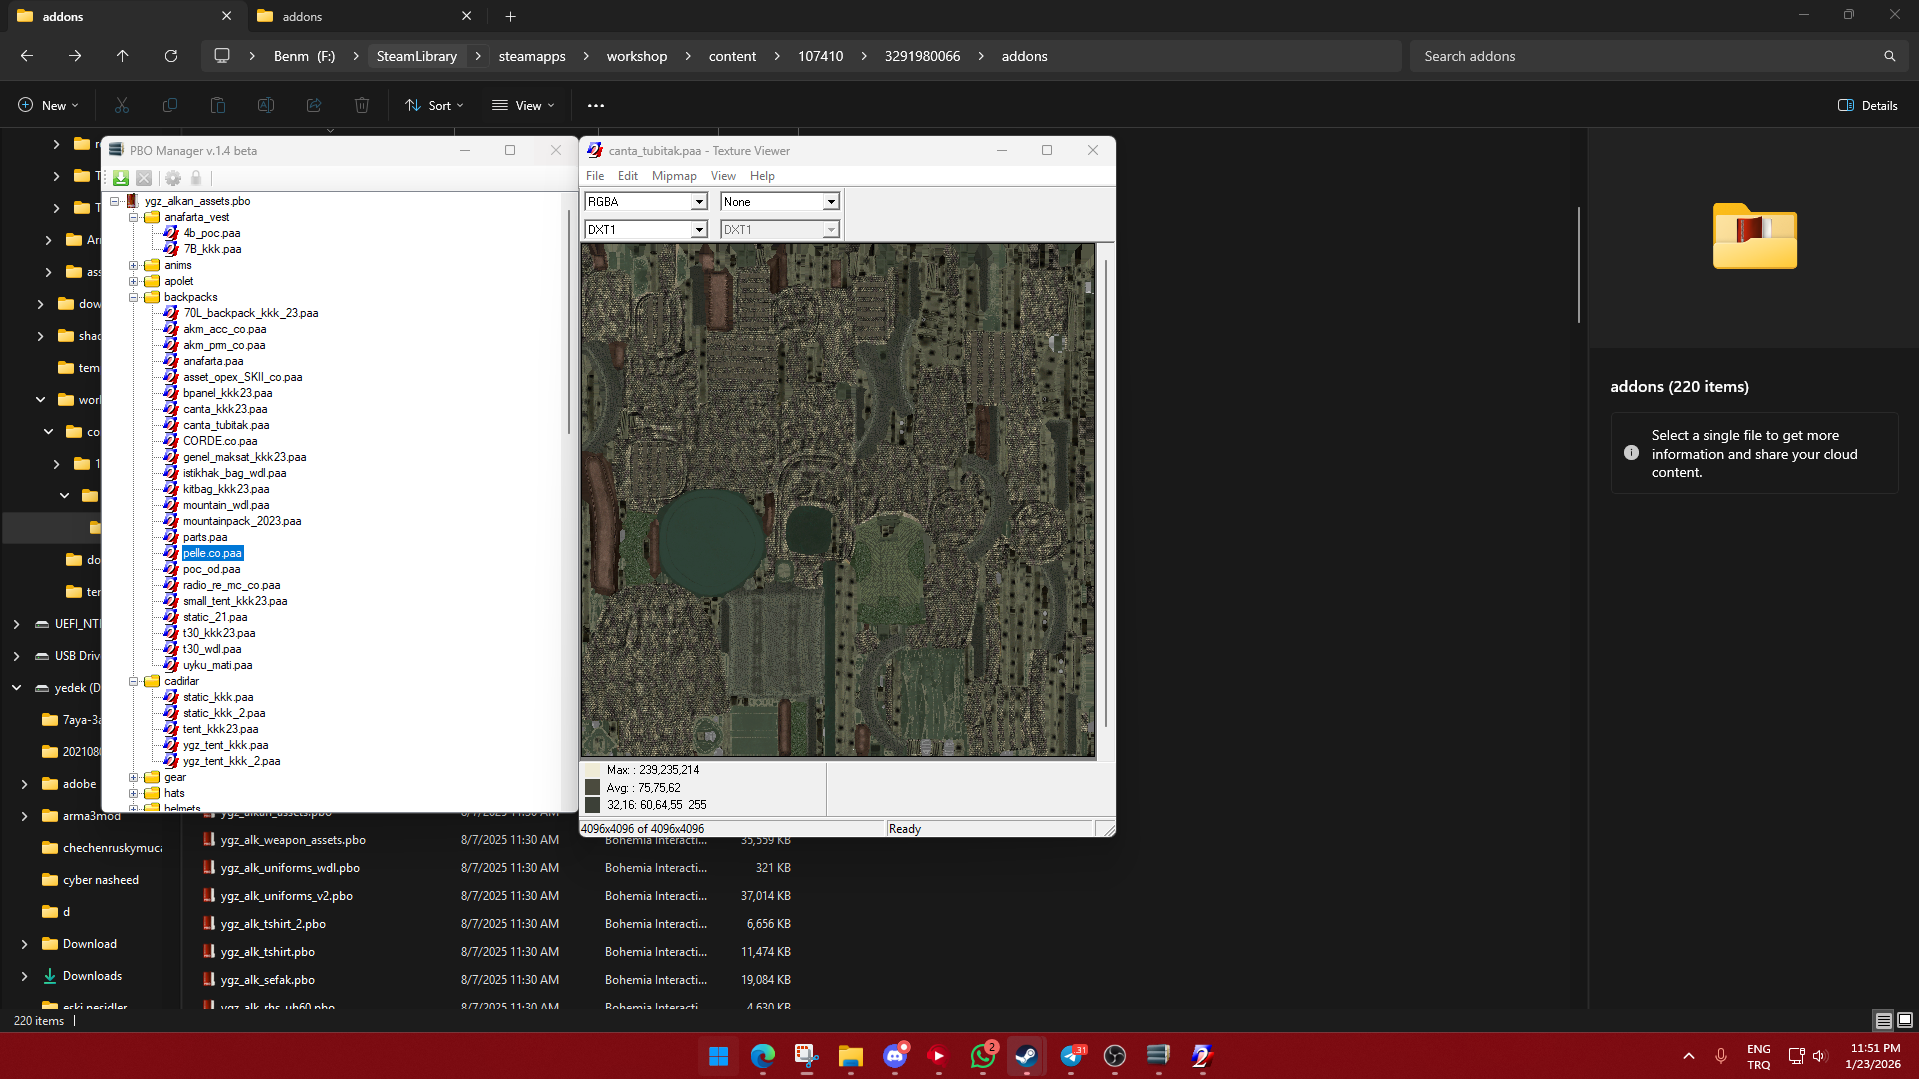Open WhatsApp from the taskbar
Image resolution: width=1919 pixels, height=1079 pixels.
[983, 1056]
